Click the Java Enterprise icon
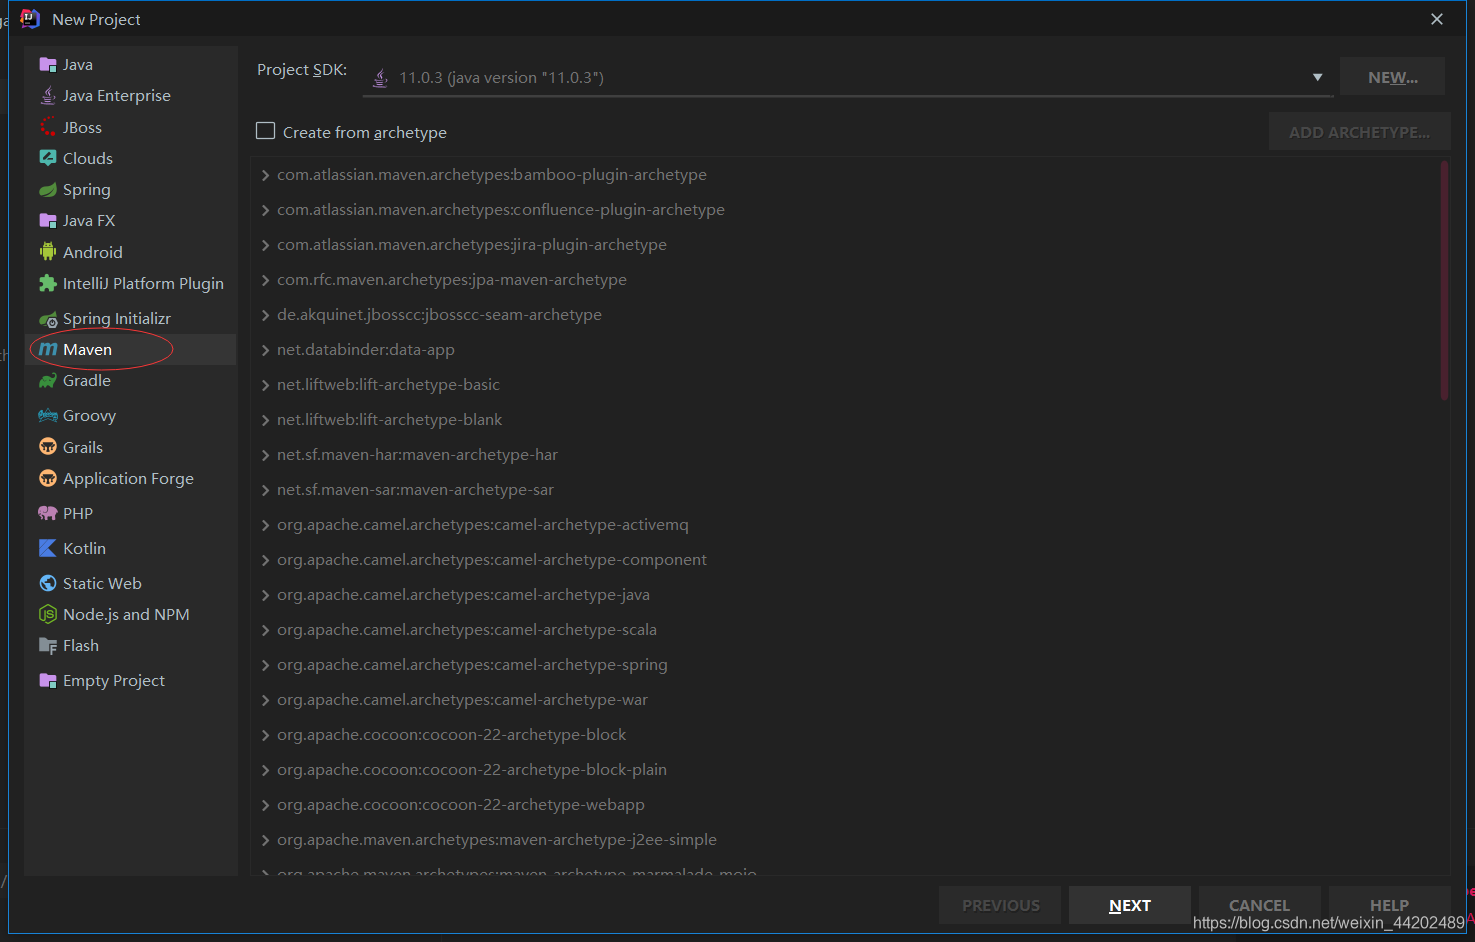This screenshot has width=1475, height=942. 47,96
